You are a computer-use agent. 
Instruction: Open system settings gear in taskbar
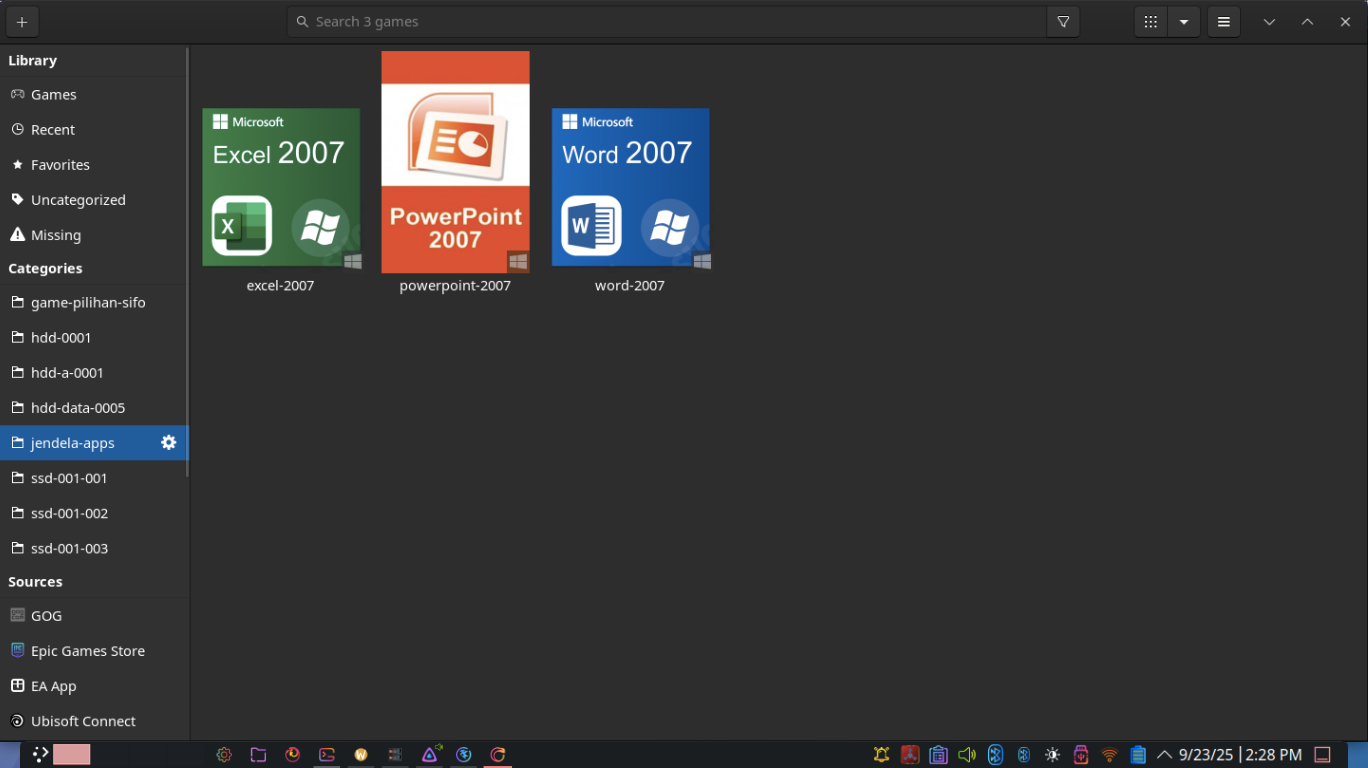pyautogui.click(x=224, y=755)
